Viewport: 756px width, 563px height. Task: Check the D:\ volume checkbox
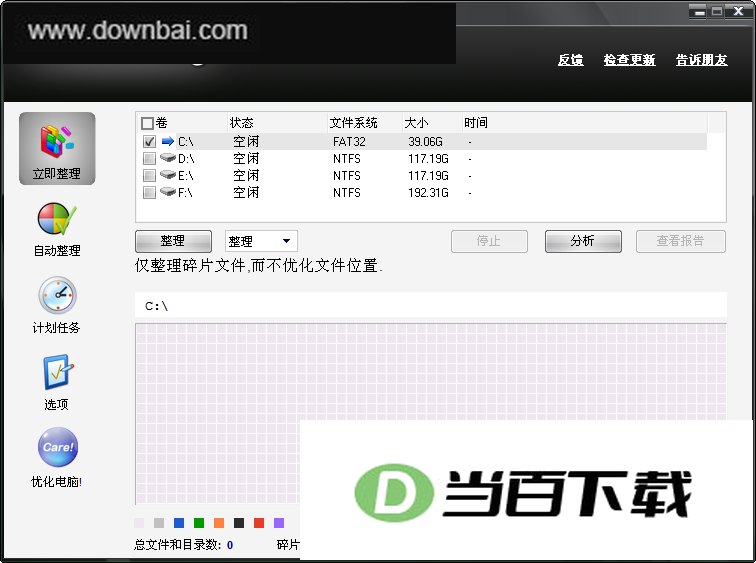click(x=149, y=159)
